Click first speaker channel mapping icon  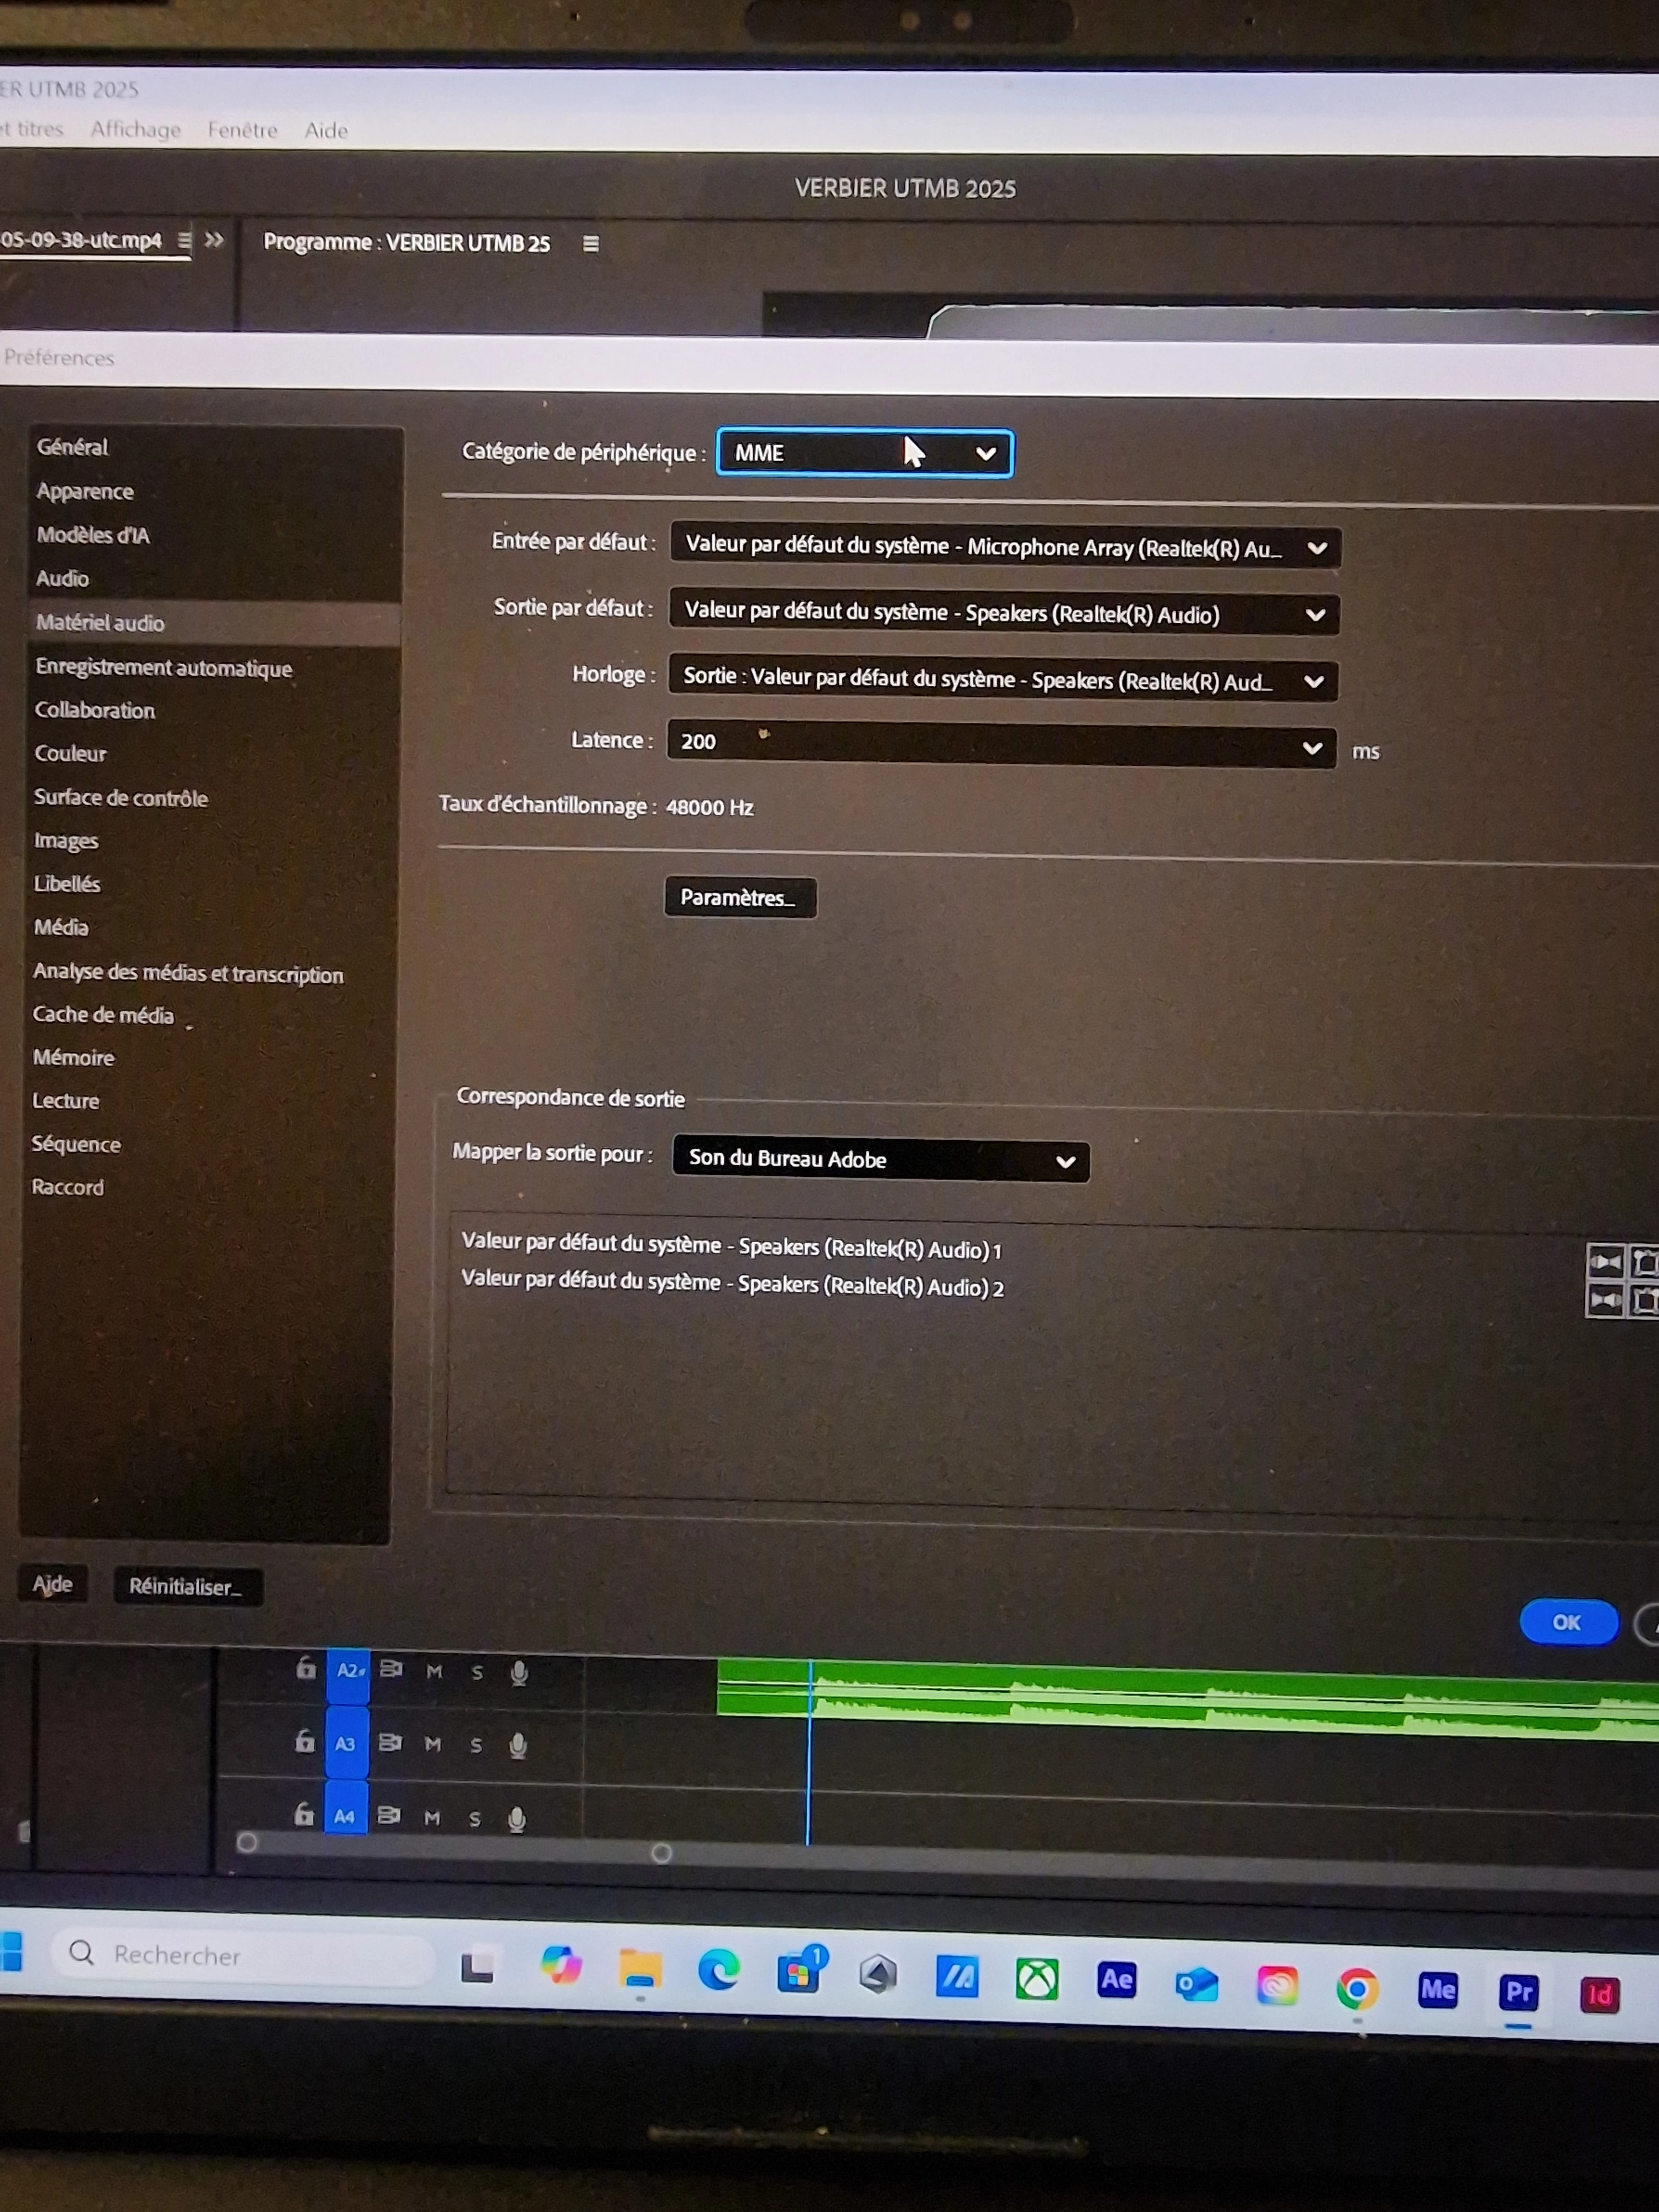tap(1605, 1261)
